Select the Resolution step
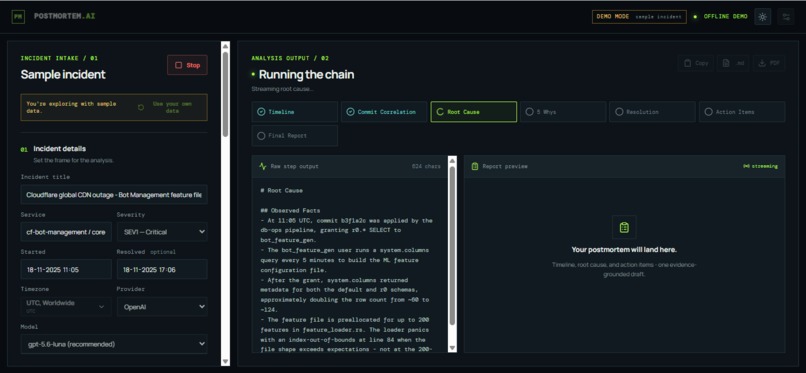Image resolution: width=806 pixels, height=373 pixels. (x=652, y=111)
